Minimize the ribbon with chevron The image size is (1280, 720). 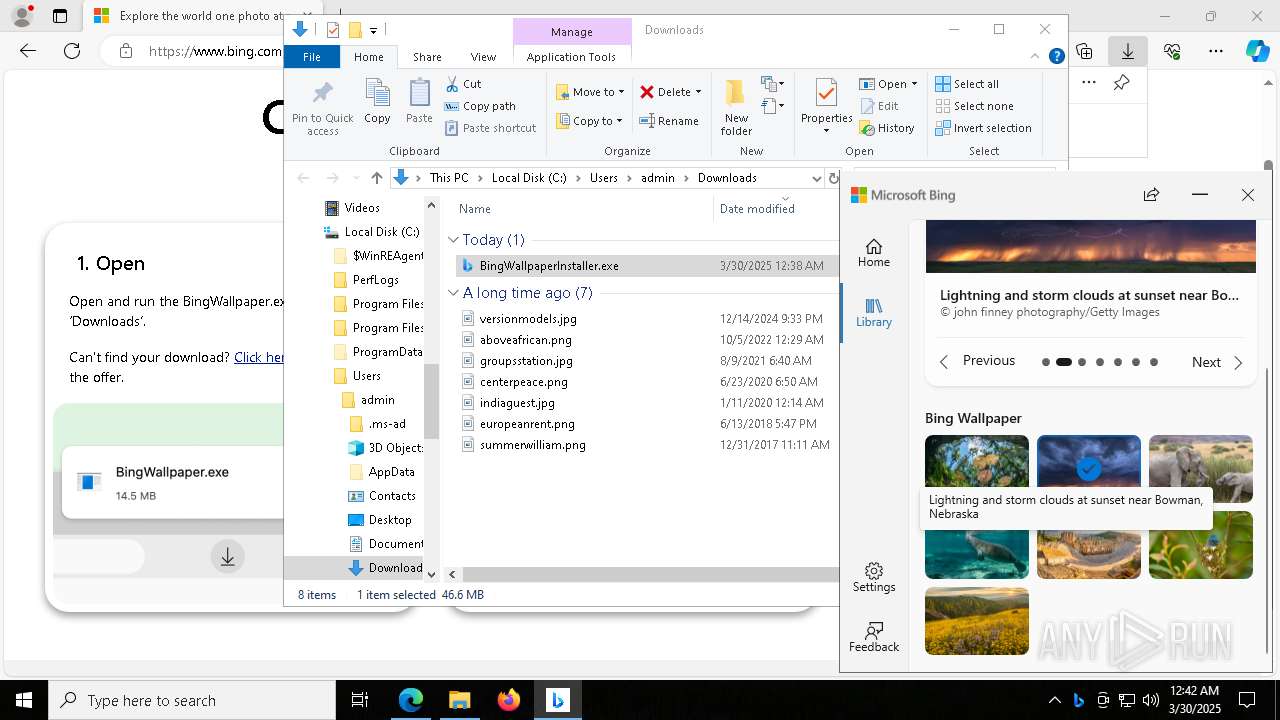tap(1036, 57)
